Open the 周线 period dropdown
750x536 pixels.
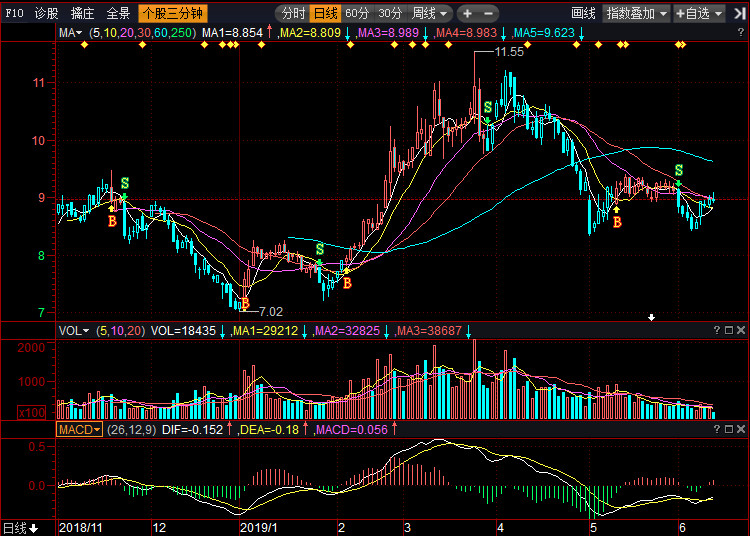pyautogui.click(x=430, y=14)
